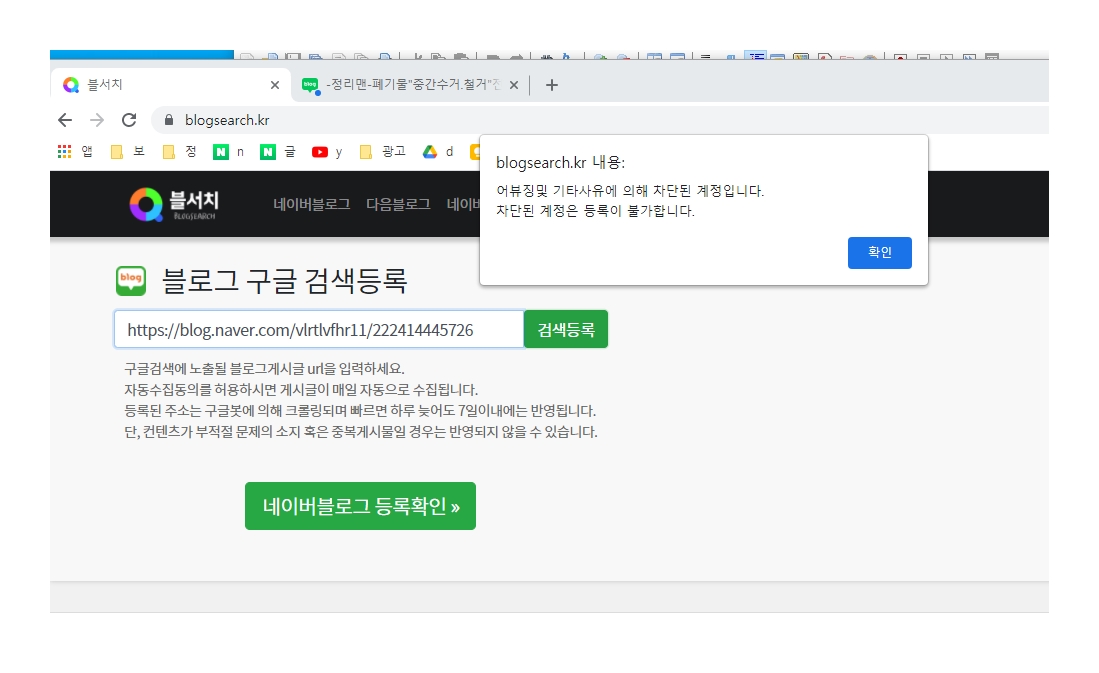Click text '구글검색에 노출될 블로그게시글 url을 입력하세요.'
The width and height of the screenshot is (1099, 673).
click(264, 369)
